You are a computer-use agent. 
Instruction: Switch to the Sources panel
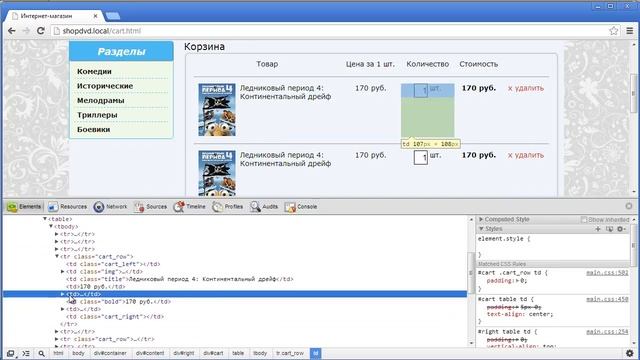tap(151, 207)
